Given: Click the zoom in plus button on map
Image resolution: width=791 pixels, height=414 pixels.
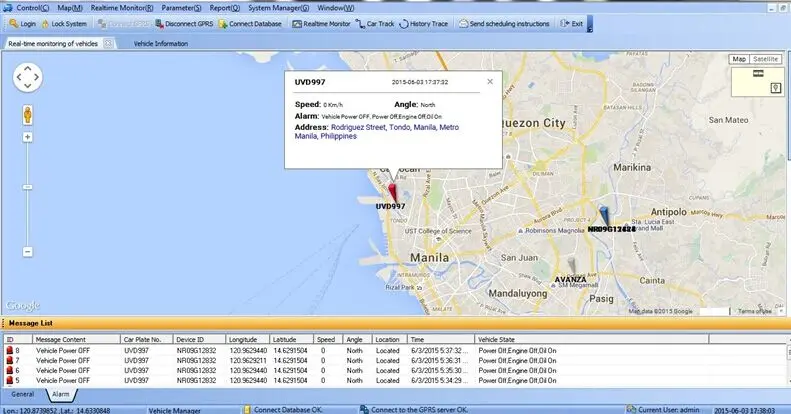Looking at the screenshot, I should coord(28,137).
